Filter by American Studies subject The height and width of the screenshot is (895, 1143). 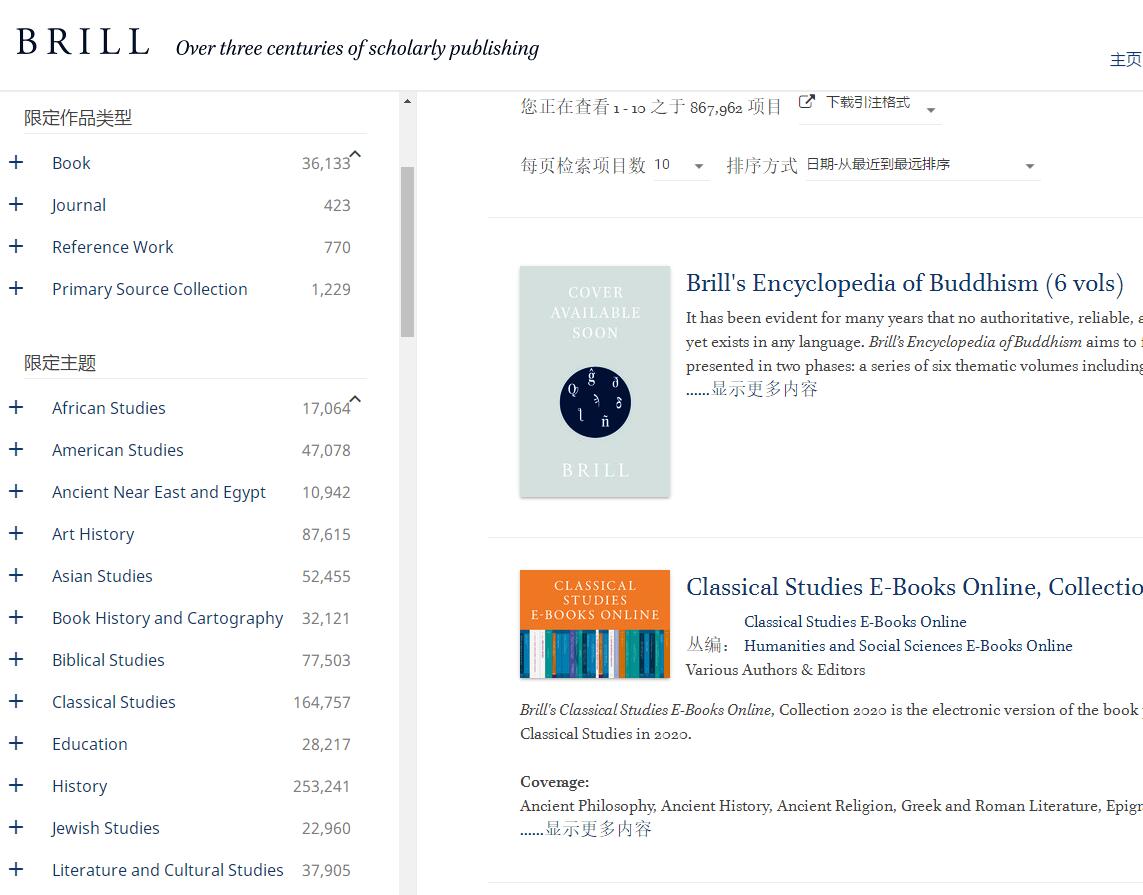(117, 450)
